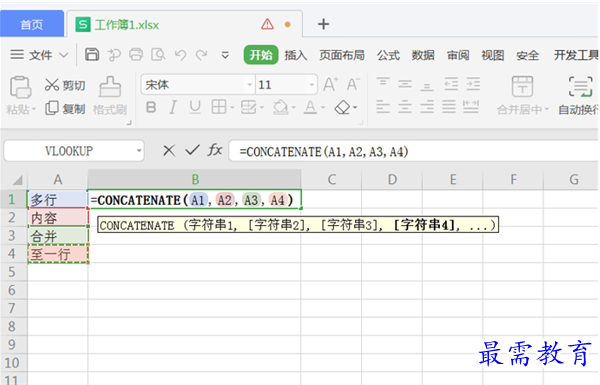
Task: Click distributed alignment icon
Action: [471, 107]
